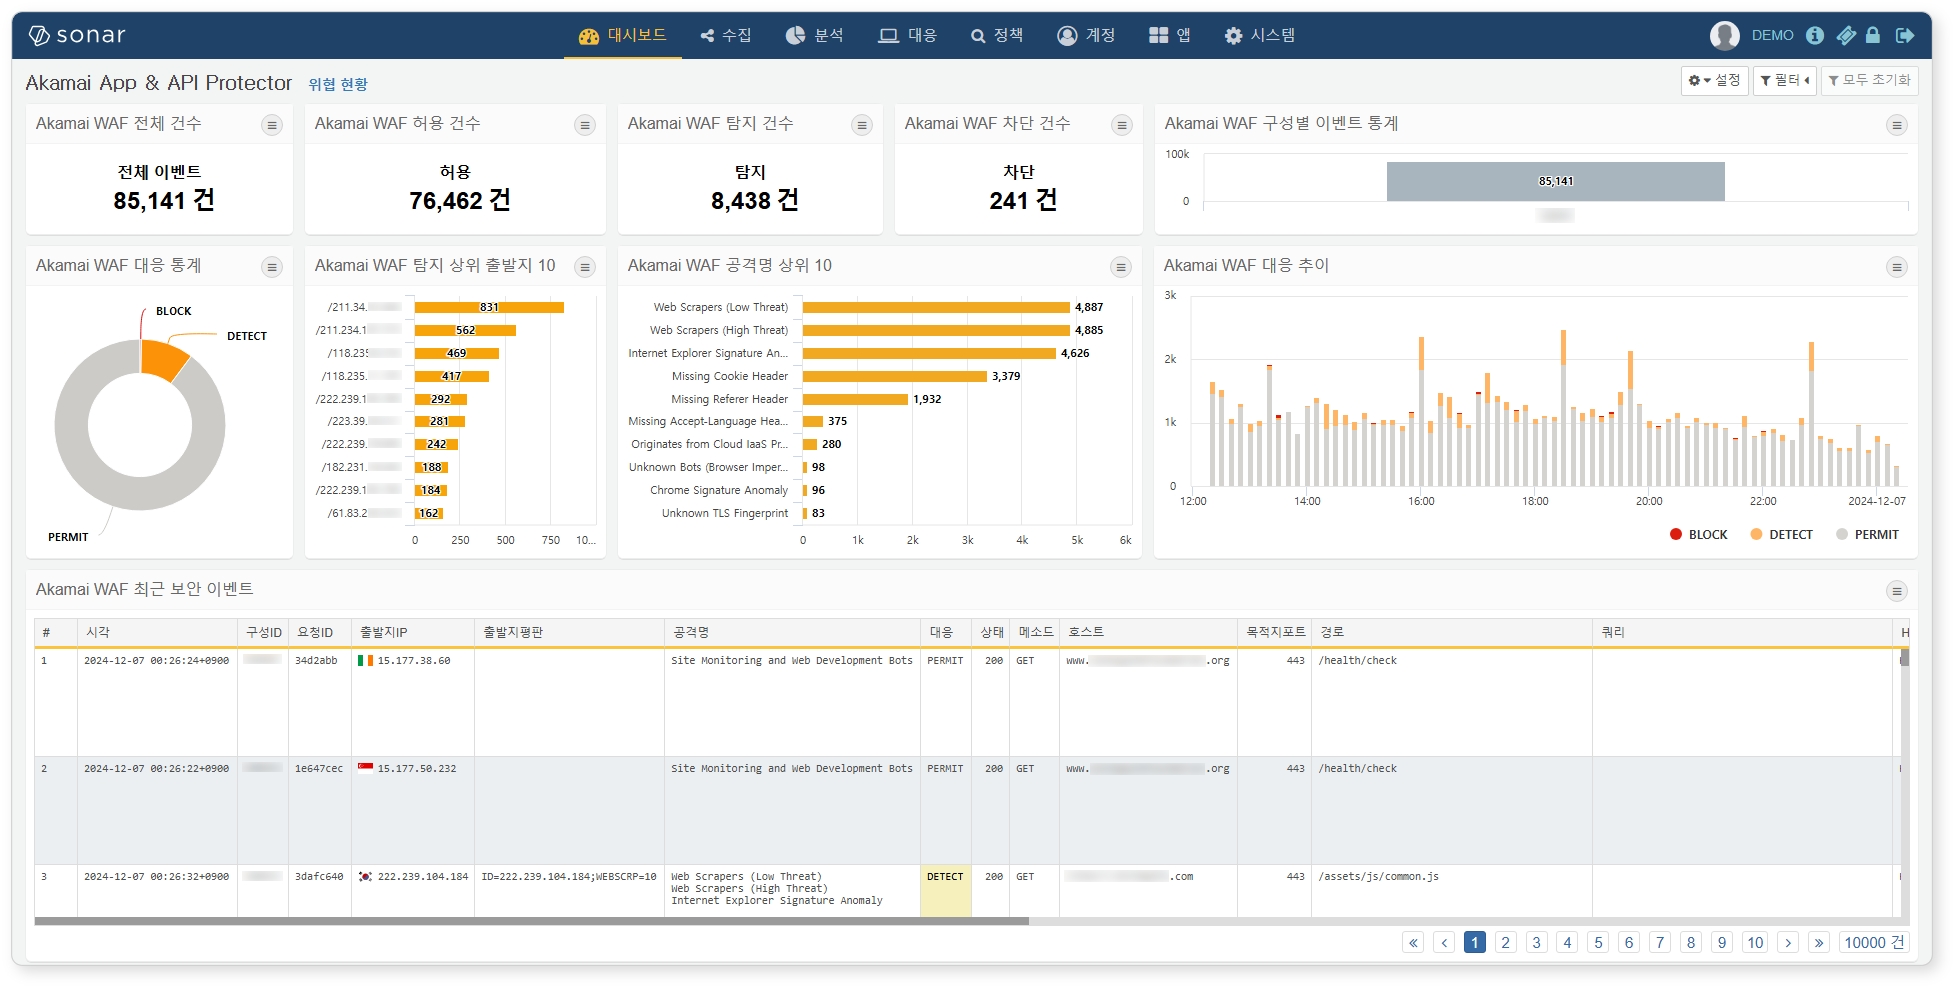The width and height of the screenshot is (1955, 988).
Task: Click request ID 1e647cec
Action: [319, 769]
